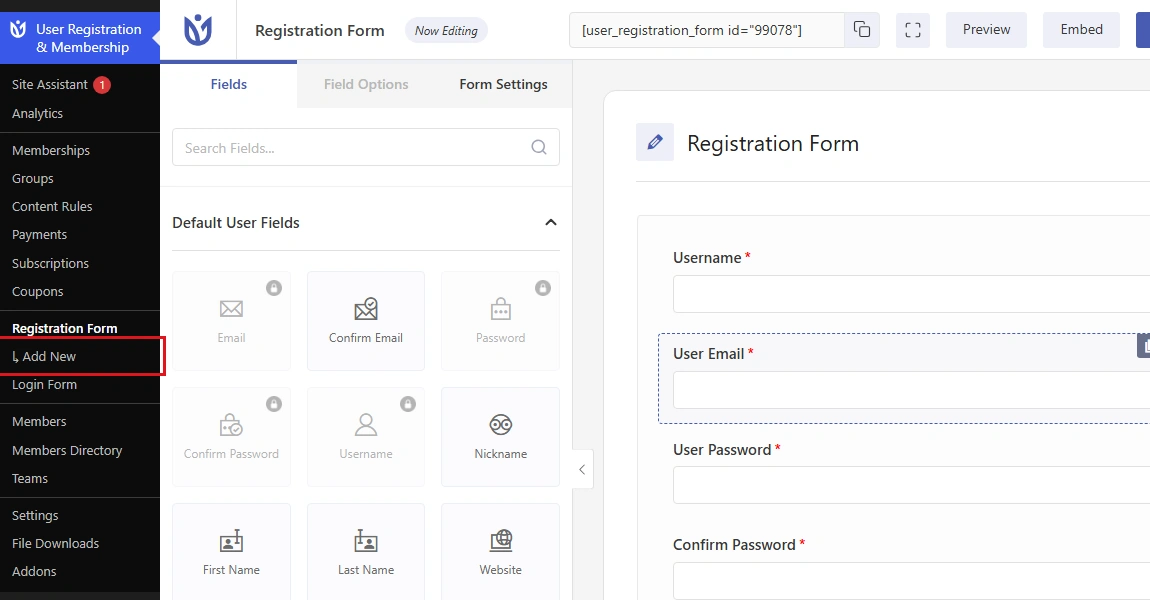The height and width of the screenshot is (600, 1150).
Task: Go to Analytics page
Action: pos(37,114)
